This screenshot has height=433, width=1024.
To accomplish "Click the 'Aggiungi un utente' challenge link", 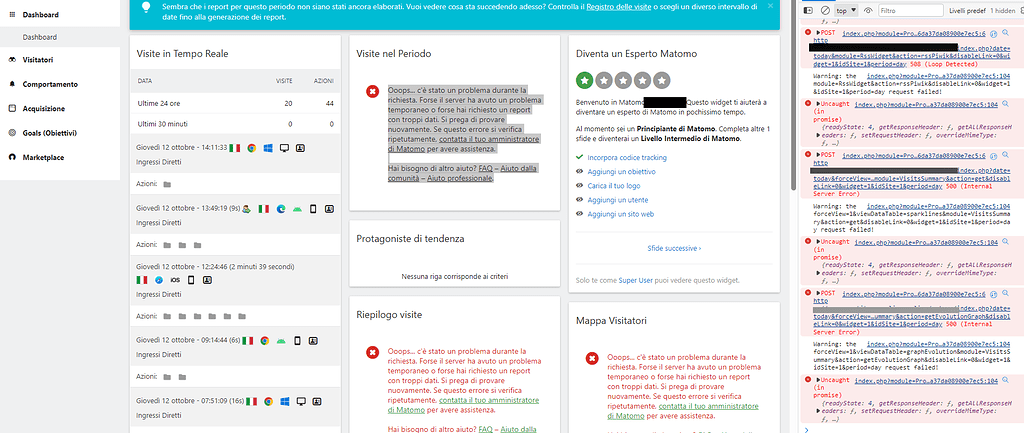I will tap(618, 200).
